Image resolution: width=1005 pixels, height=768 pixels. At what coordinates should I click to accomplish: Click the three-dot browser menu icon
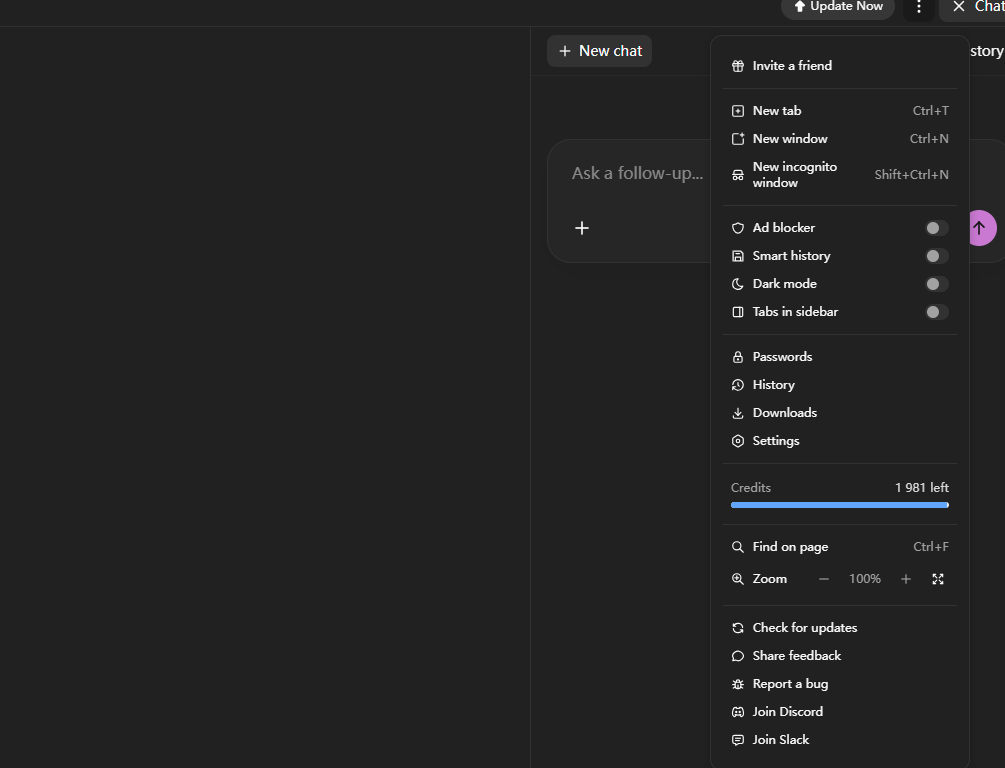(918, 7)
